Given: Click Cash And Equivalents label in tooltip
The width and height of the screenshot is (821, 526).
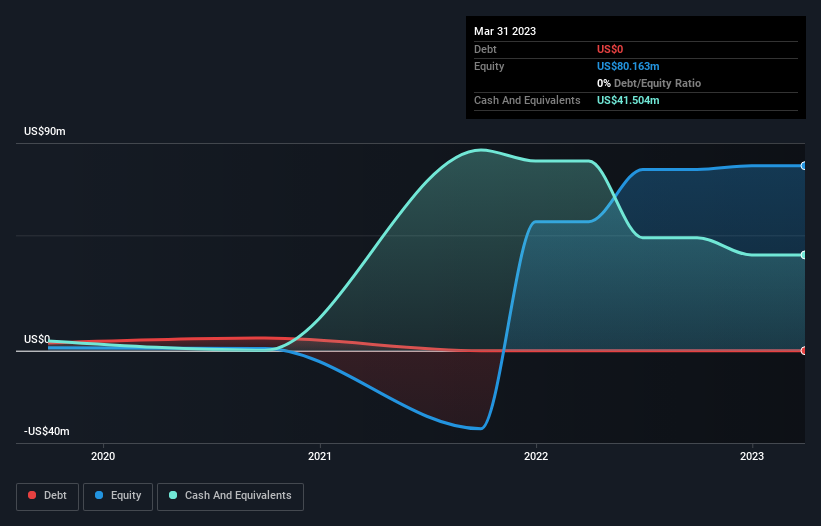Looking at the screenshot, I should 527,100.
